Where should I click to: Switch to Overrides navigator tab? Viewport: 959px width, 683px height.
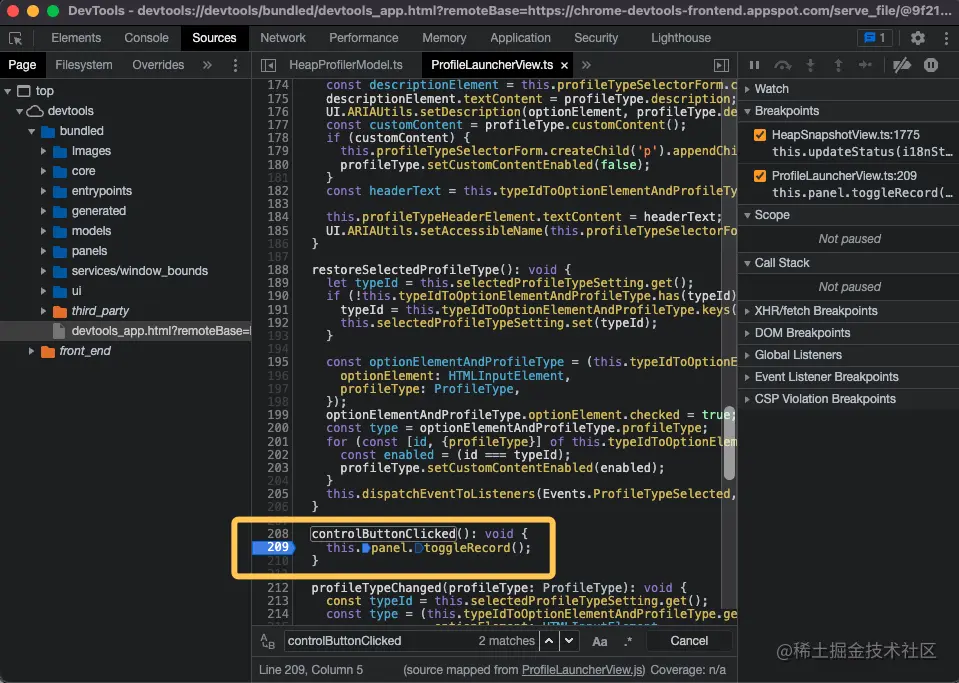coord(158,65)
